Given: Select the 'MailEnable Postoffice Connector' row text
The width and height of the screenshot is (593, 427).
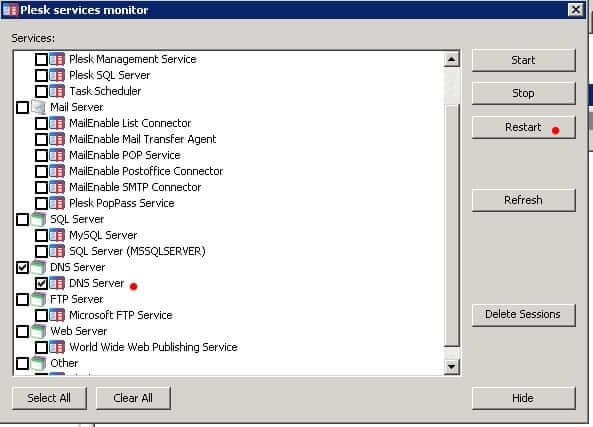Looking at the screenshot, I should point(146,171).
